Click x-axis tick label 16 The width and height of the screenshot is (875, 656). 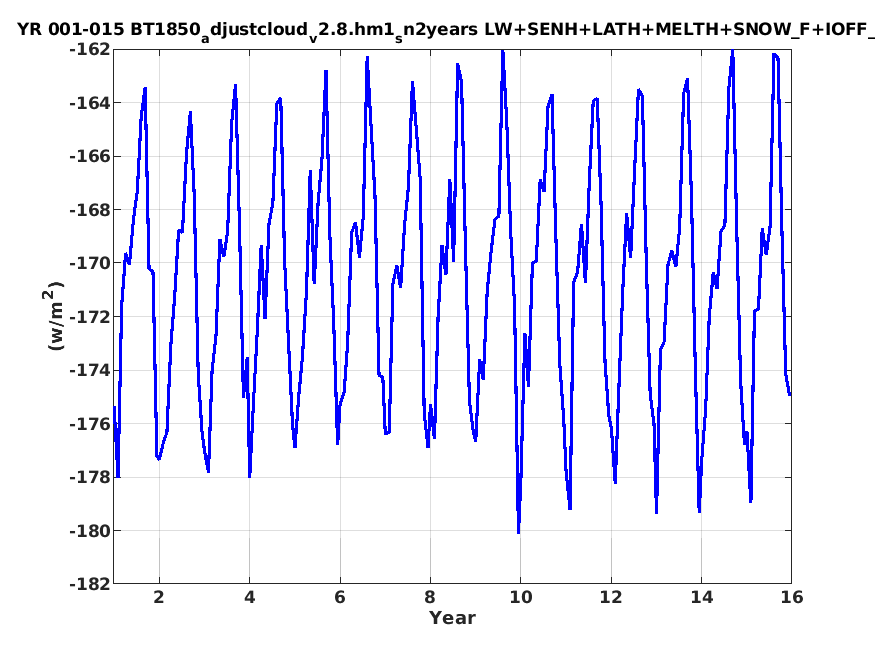(792, 597)
